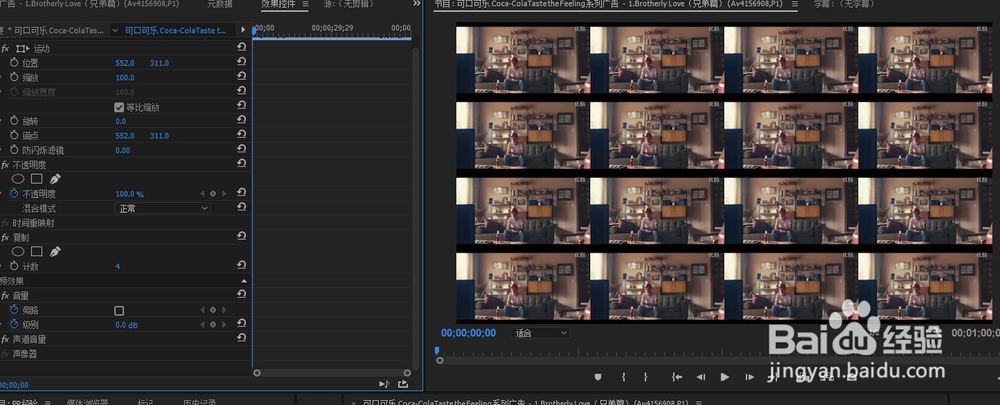The width and height of the screenshot is (1000, 405).
Task: Select pen mask tool under 复制 effect
Action: [55, 251]
